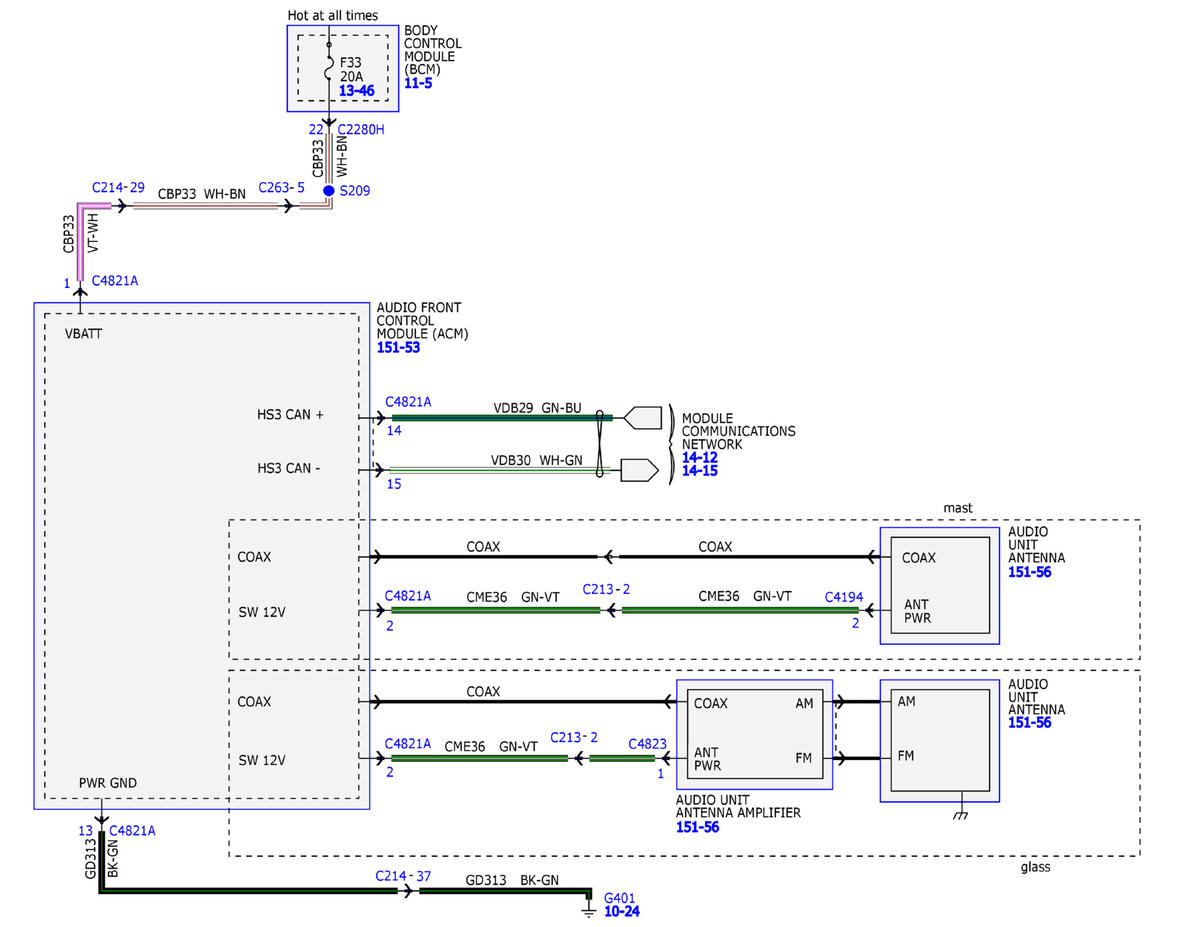Click pin number 15 on HS3 CAN - line

392,484
